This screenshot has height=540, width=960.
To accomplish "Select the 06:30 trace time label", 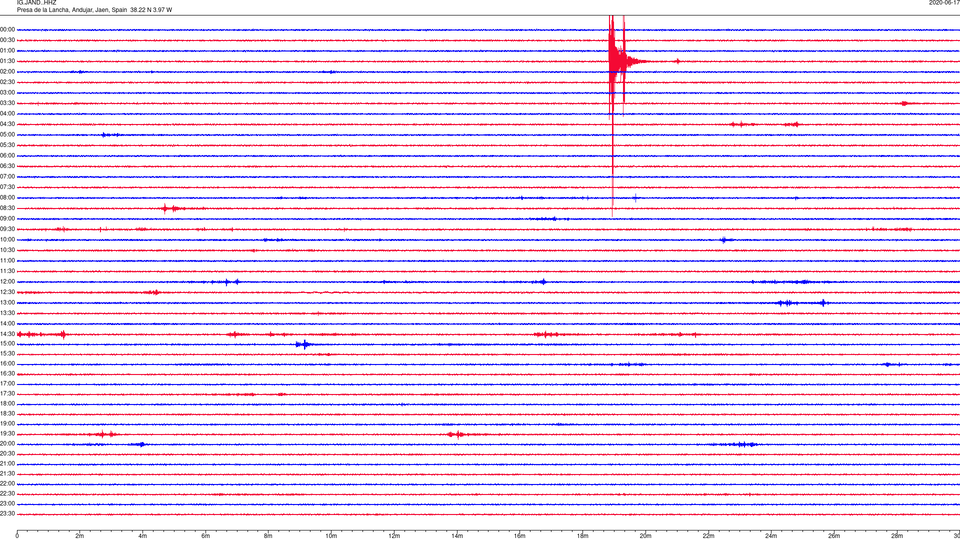I will pos(7,166).
